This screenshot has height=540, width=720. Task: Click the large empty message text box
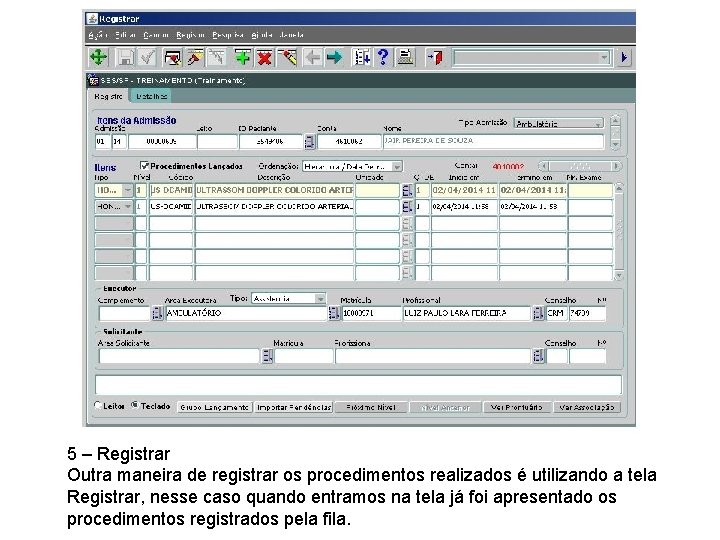pos(358,385)
